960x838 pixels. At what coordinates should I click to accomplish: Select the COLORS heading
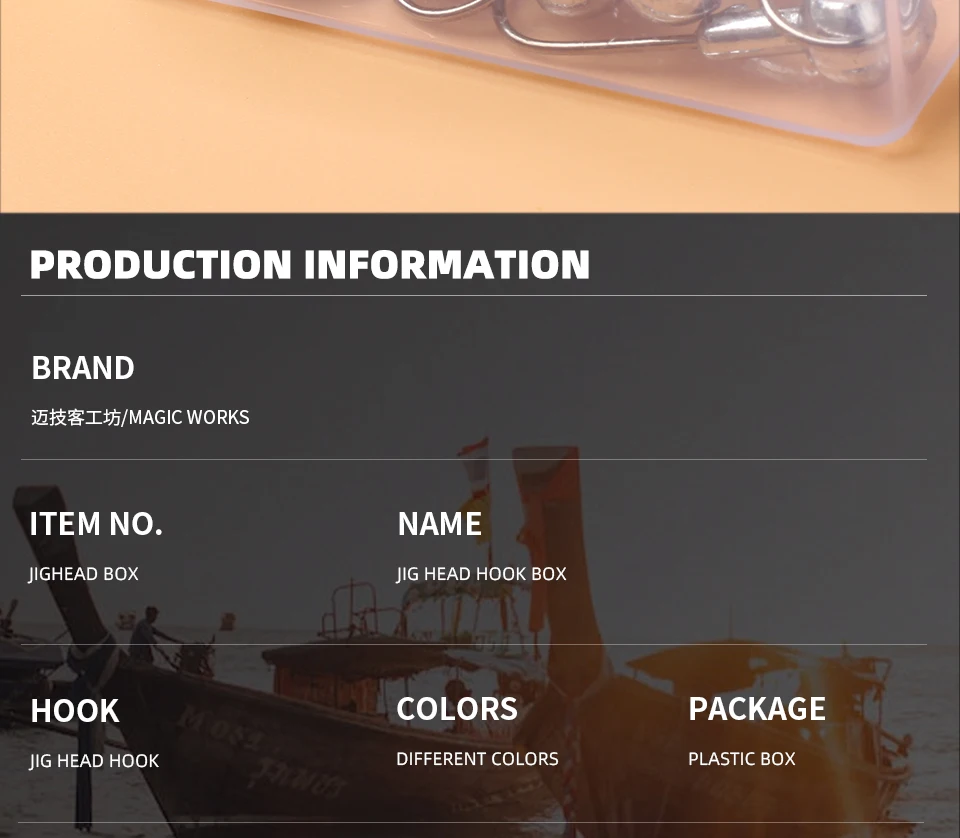click(x=457, y=709)
